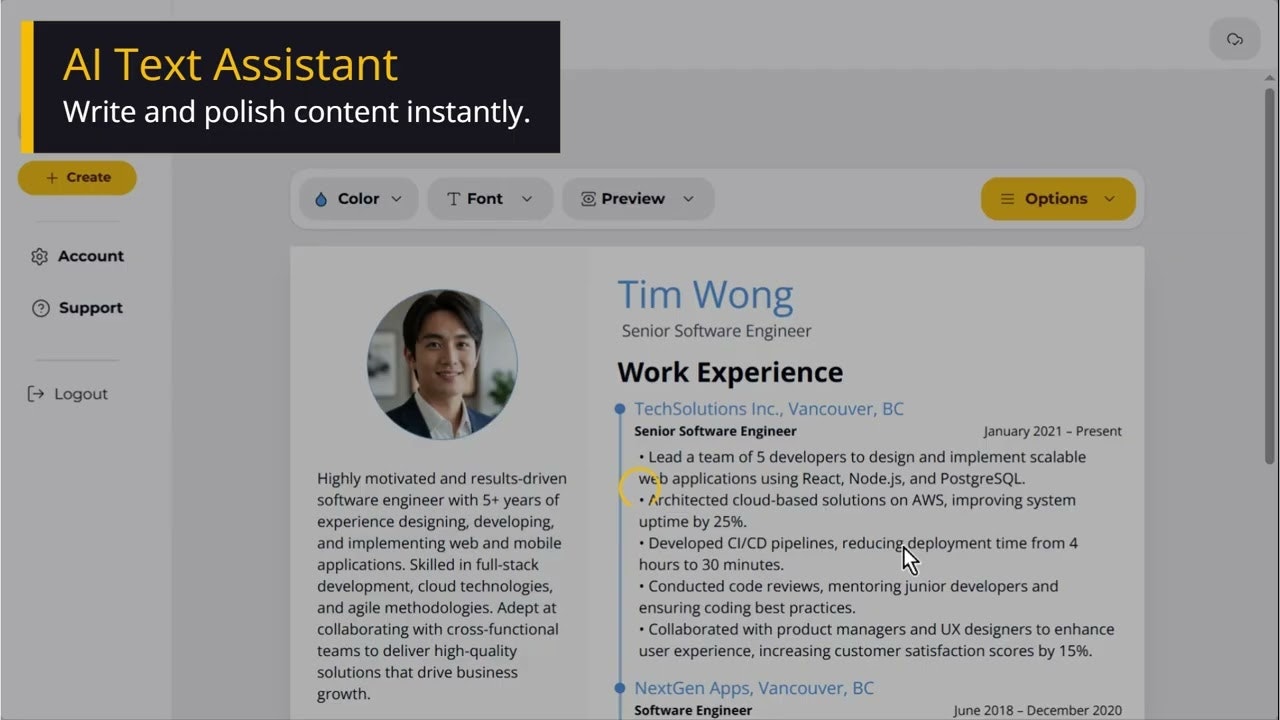1280x720 pixels.
Task: Click the Senior Software Engineer subtitle under the name
Action: pos(716,331)
